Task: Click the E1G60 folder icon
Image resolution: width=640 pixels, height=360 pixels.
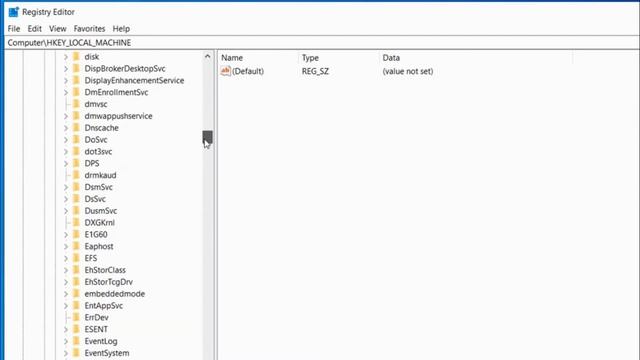Action: (76, 234)
